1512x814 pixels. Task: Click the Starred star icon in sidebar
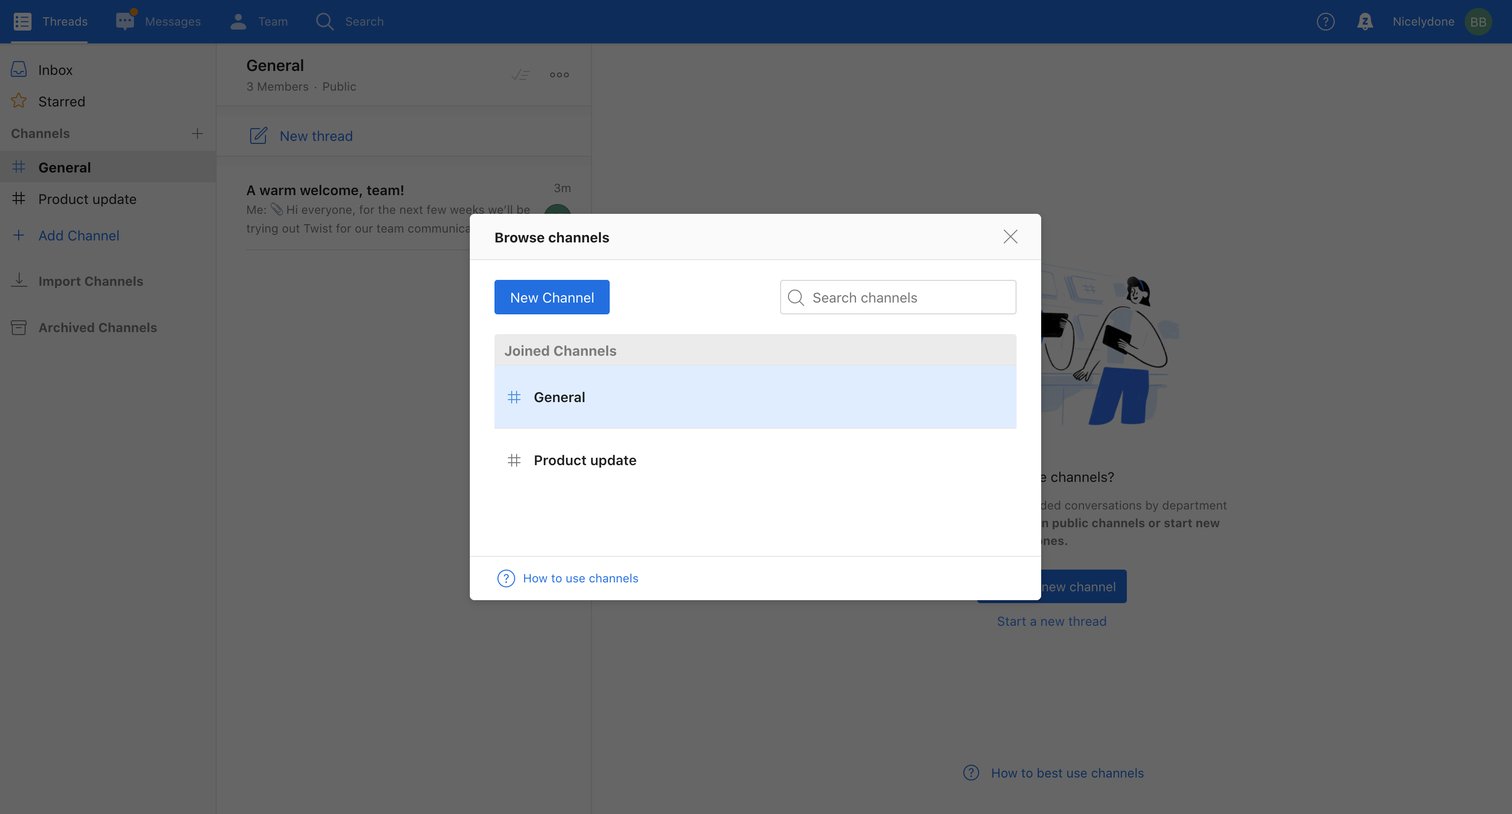(x=19, y=101)
